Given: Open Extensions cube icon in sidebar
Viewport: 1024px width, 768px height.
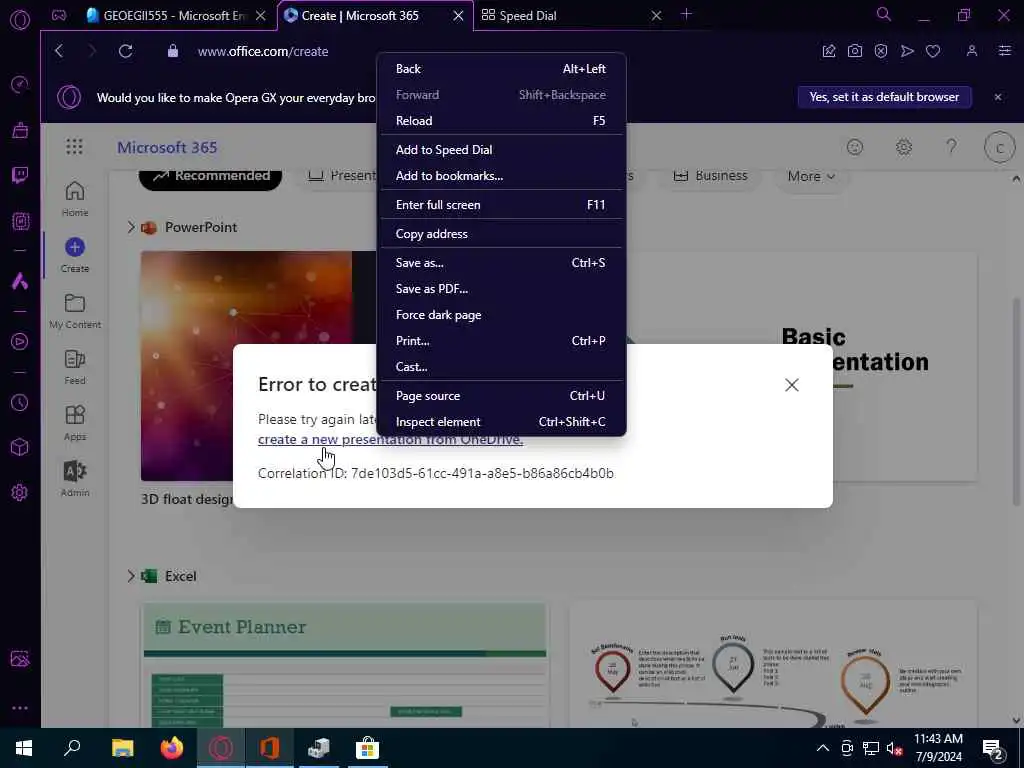Looking at the screenshot, I should (x=20, y=447).
